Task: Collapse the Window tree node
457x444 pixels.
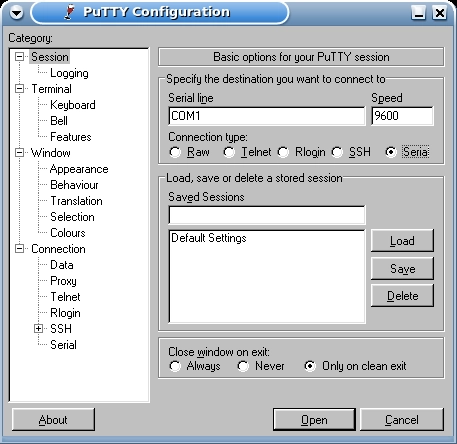Action: click(x=19, y=153)
